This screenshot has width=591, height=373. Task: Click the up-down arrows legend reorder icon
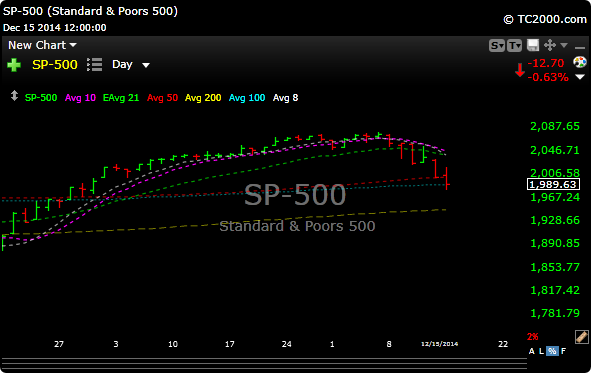tap(14, 96)
